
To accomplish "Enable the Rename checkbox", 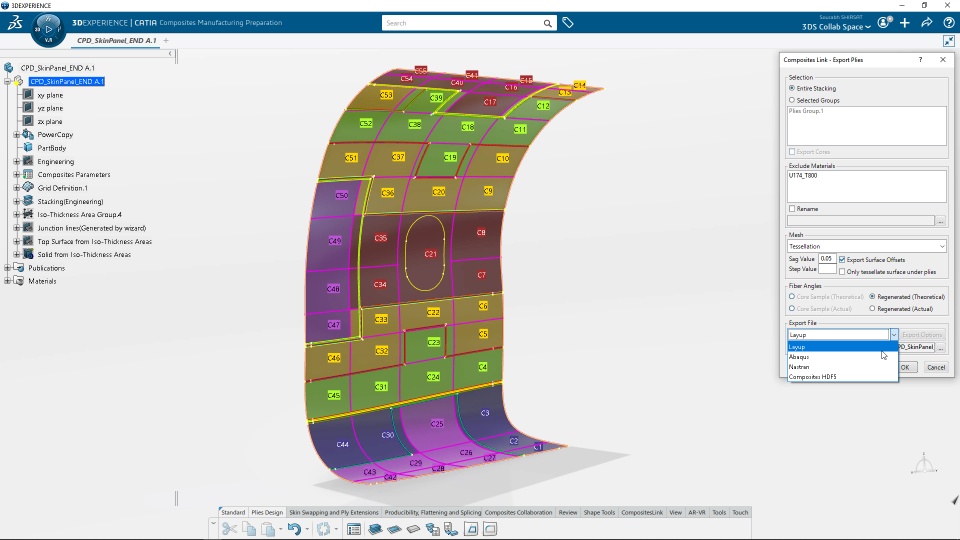I will (792, 209).
